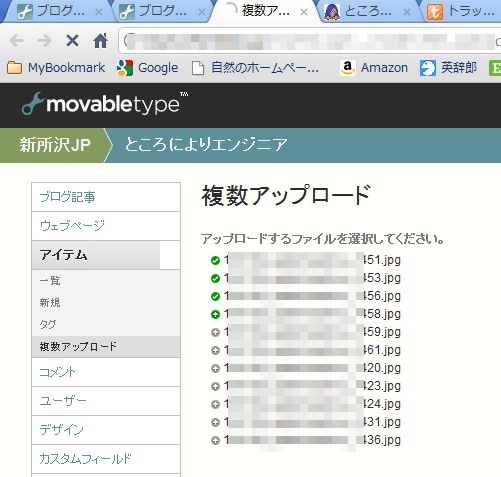This screenshot has width=501, height=477.
Task: Click the movabletype logo
Action: 104,104
